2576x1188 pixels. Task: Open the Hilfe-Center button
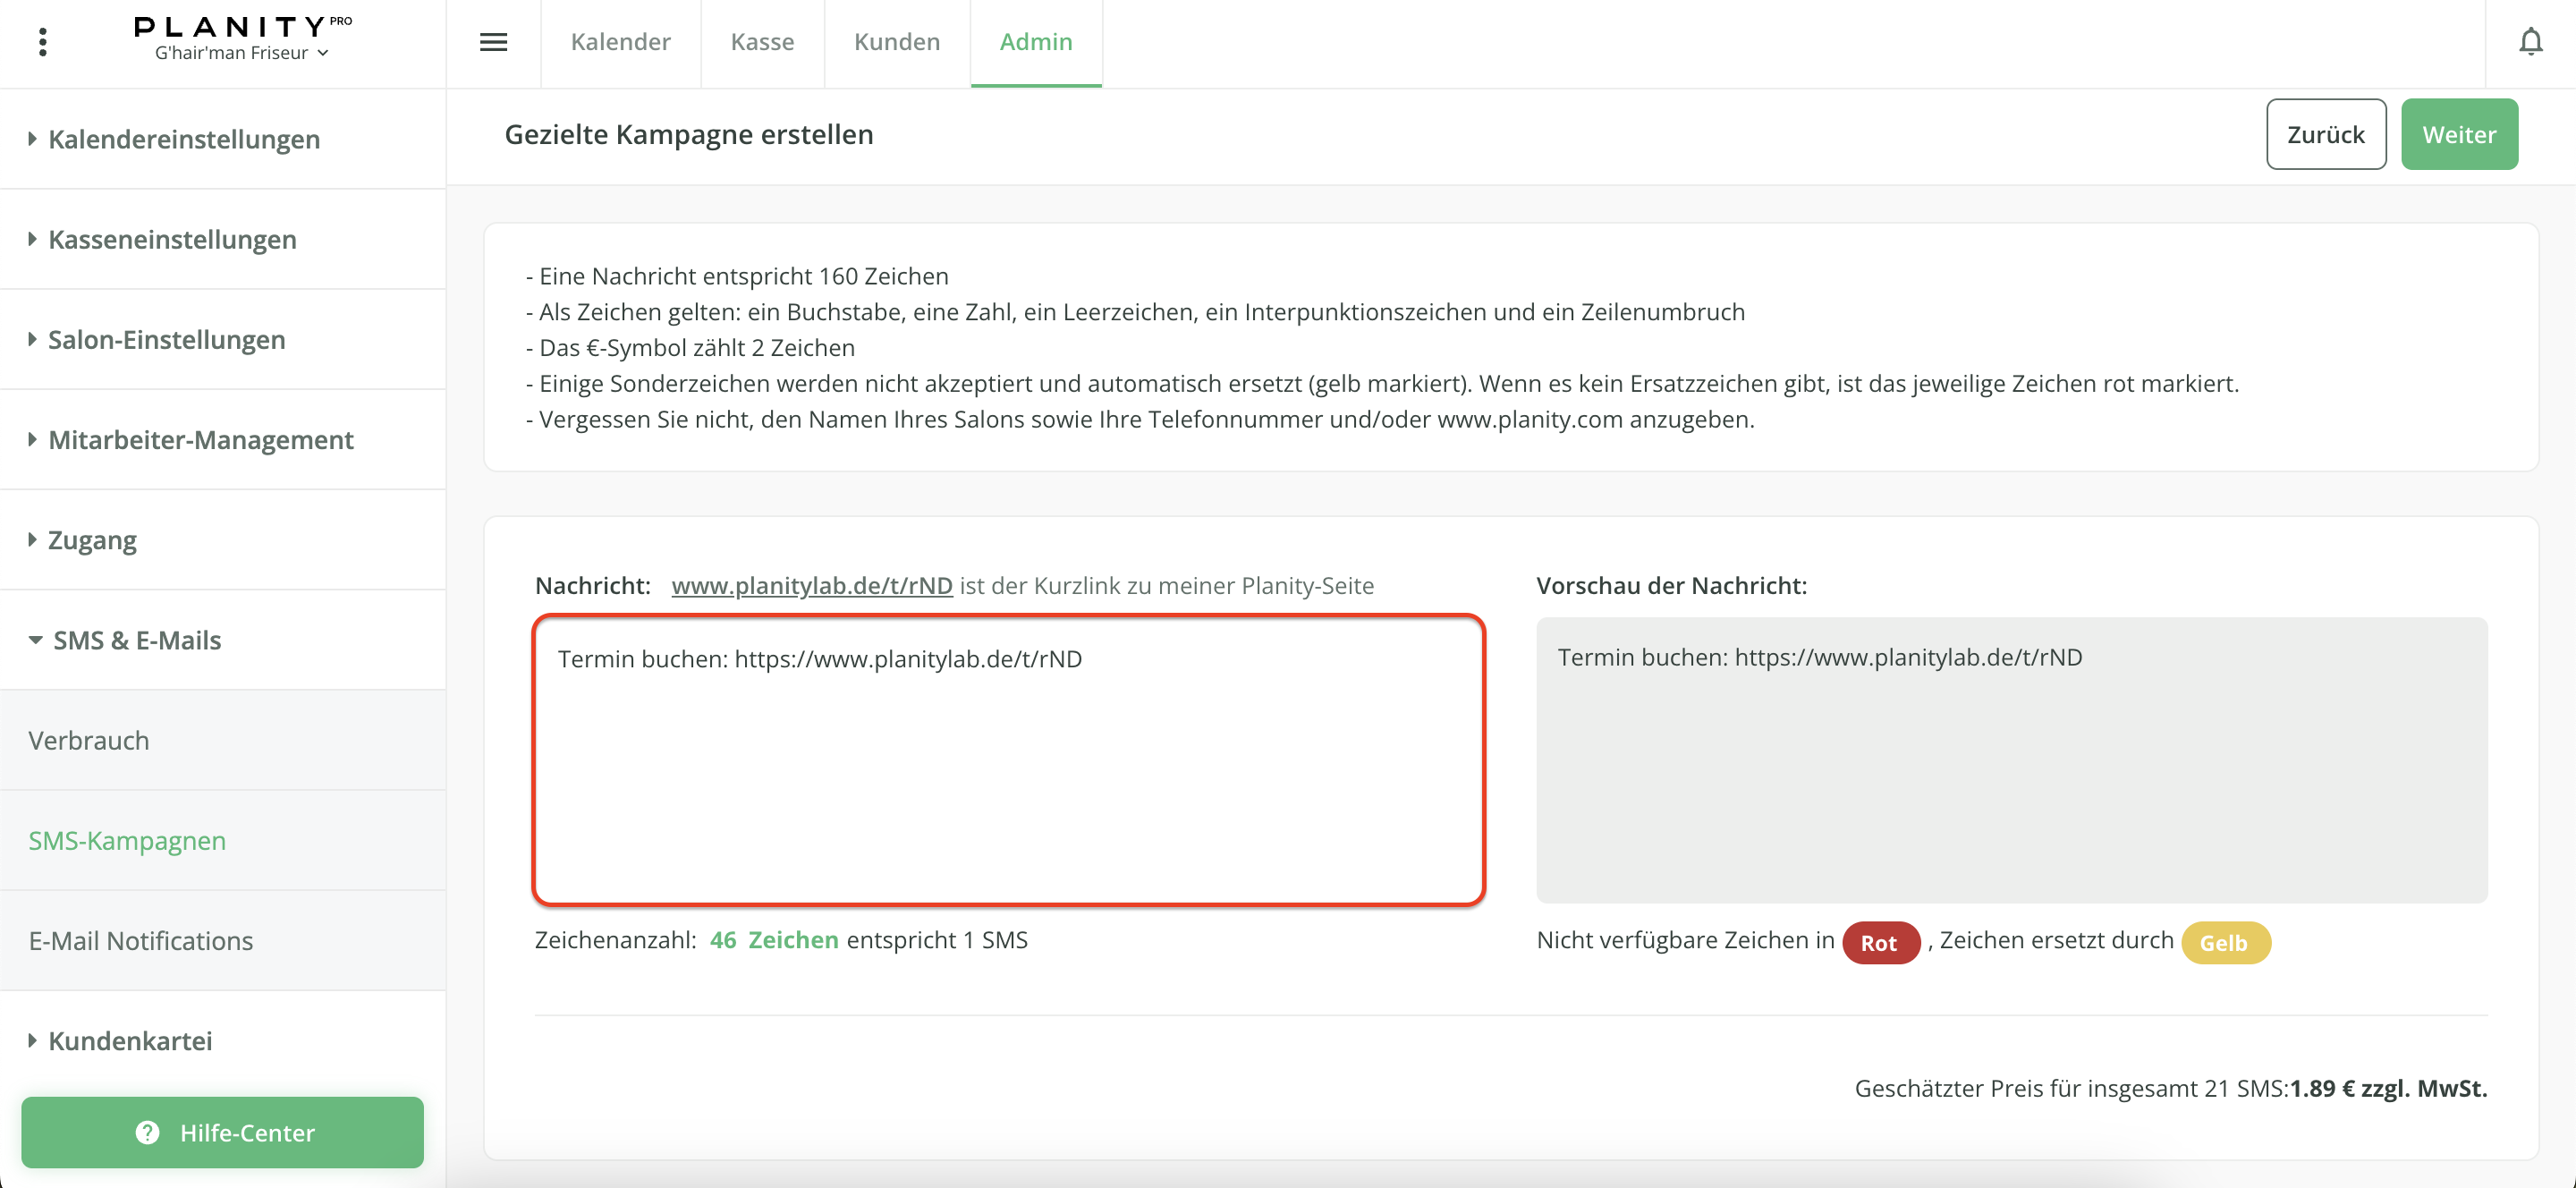pos(222,1132)
